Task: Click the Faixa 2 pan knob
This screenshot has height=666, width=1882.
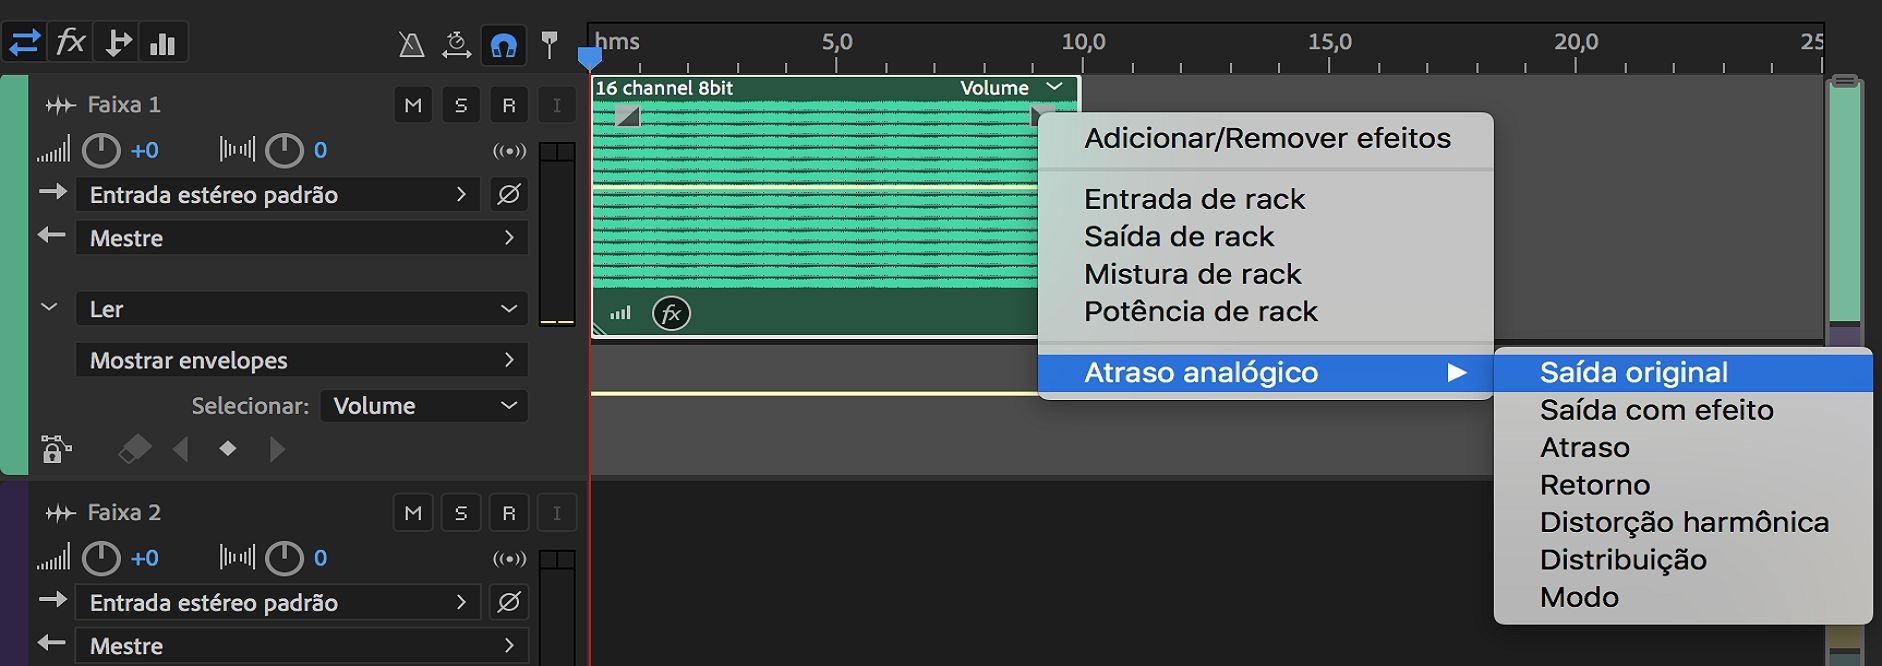Action: tap(284, 558)
